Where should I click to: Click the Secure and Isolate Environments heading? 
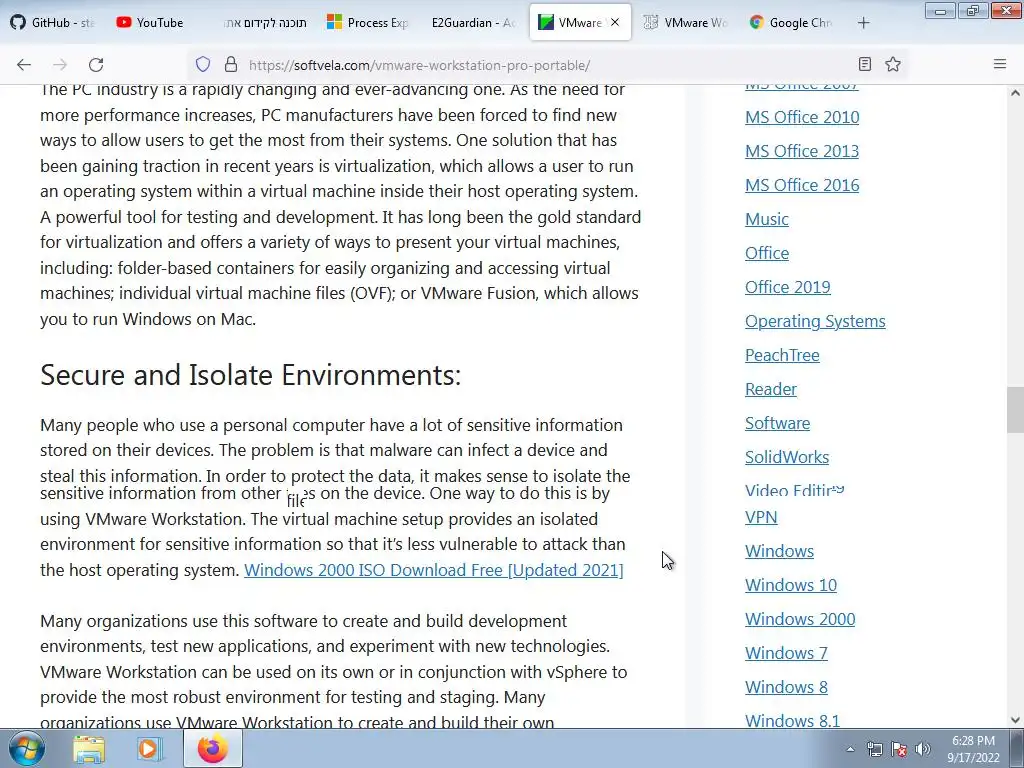tap(250, 375)
